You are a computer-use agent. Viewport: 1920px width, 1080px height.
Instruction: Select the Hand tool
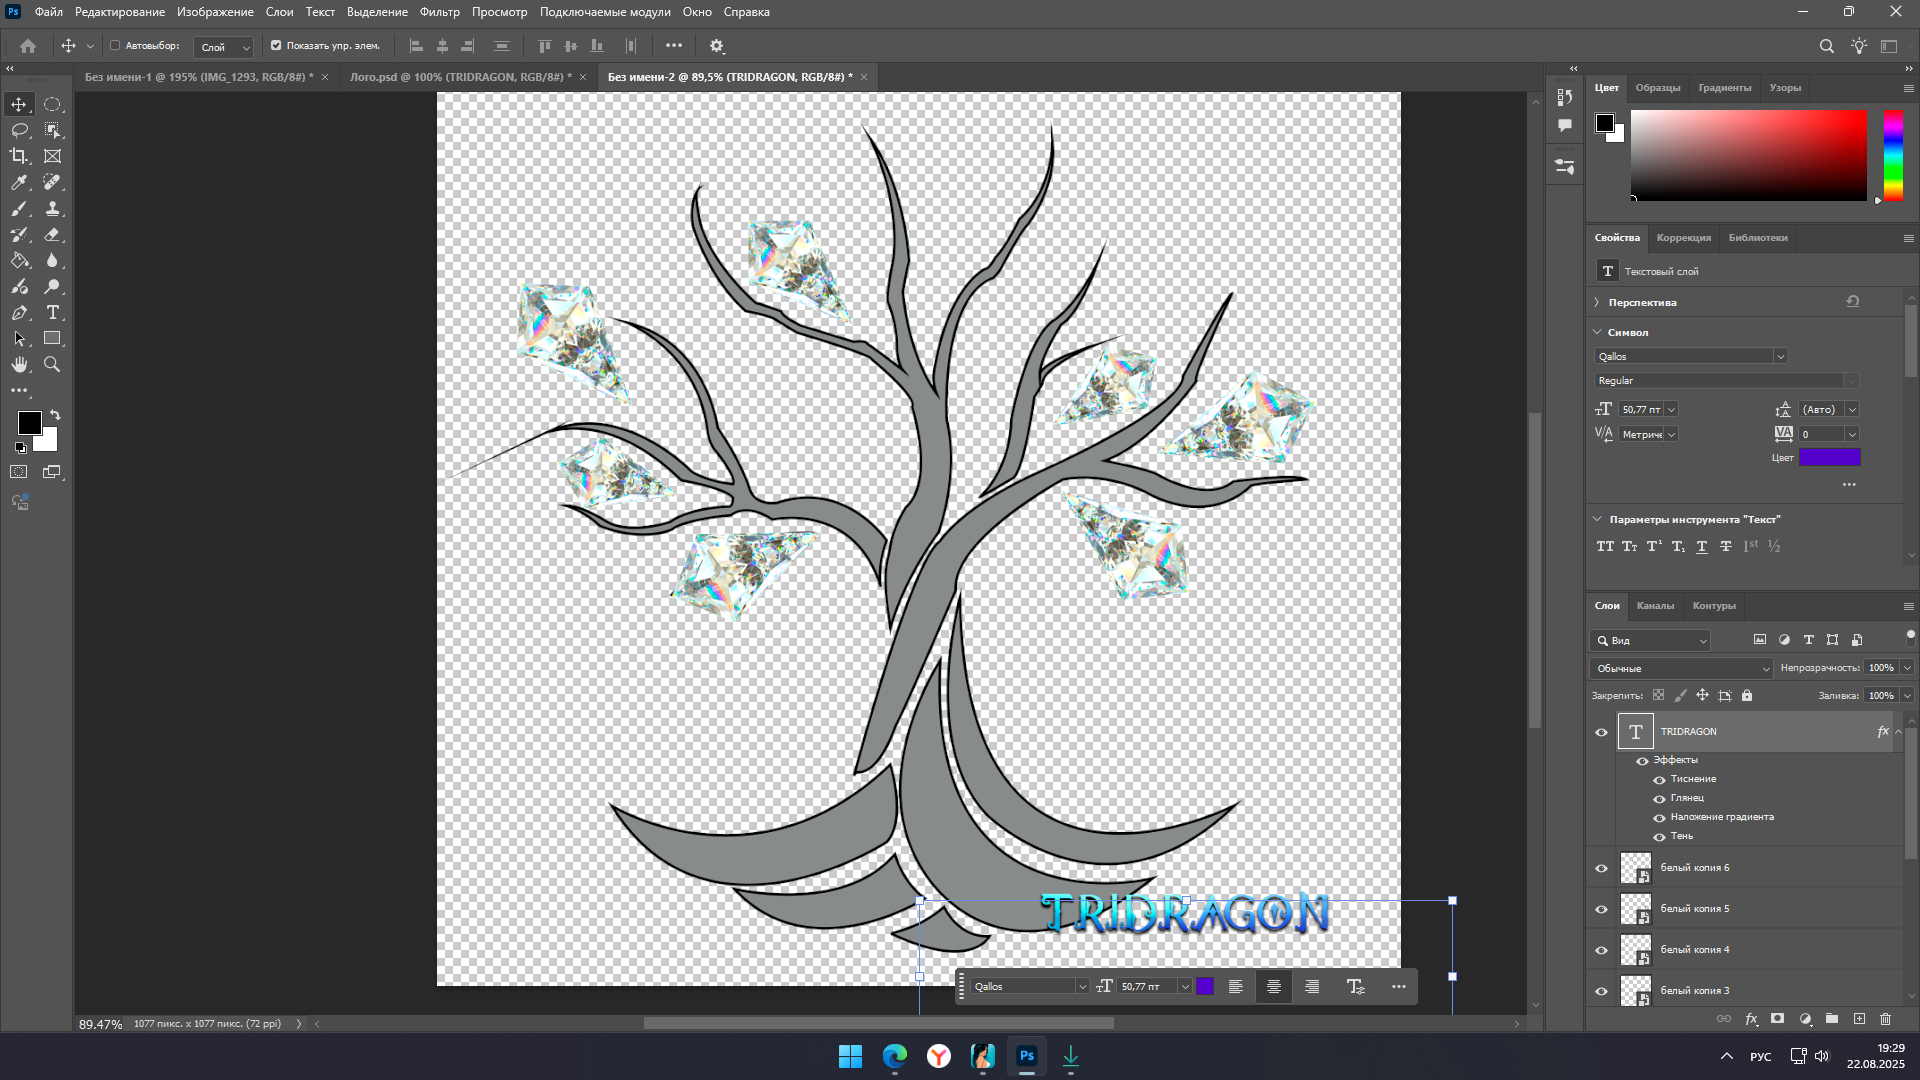(x=19, y=365)
